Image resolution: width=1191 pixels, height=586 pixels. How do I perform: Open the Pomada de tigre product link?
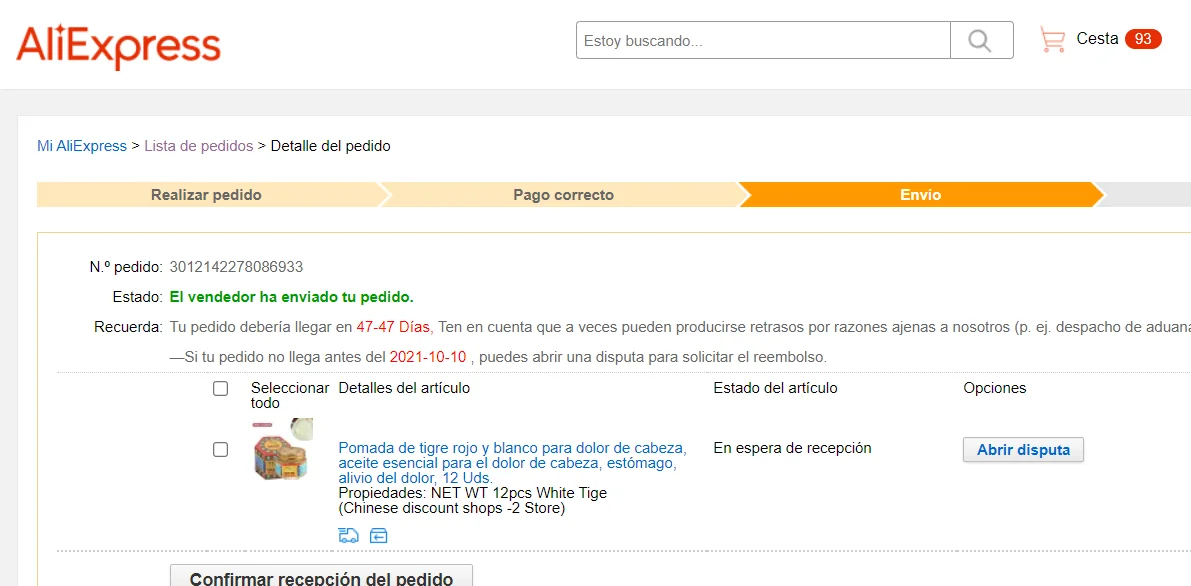pyautogui.click(x=512, y=462)
